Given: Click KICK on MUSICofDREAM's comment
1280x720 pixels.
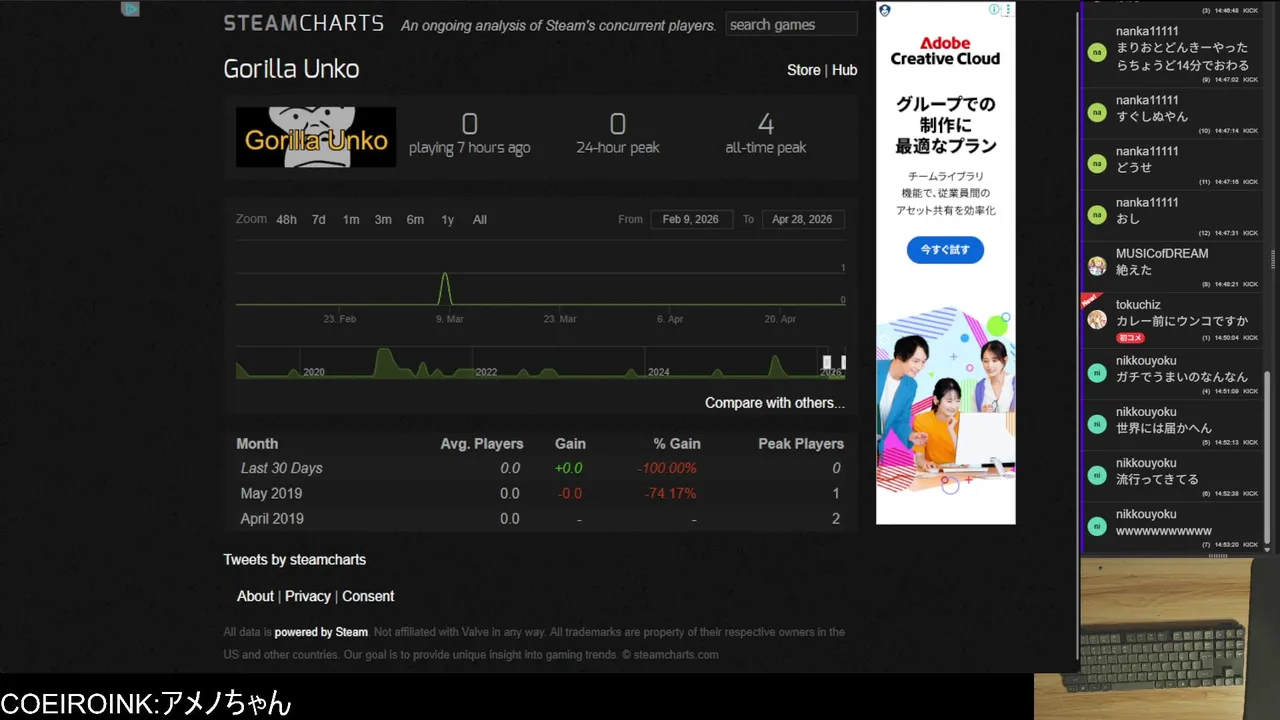Looking at the screenshot, I should click(x=1251, y=284).
